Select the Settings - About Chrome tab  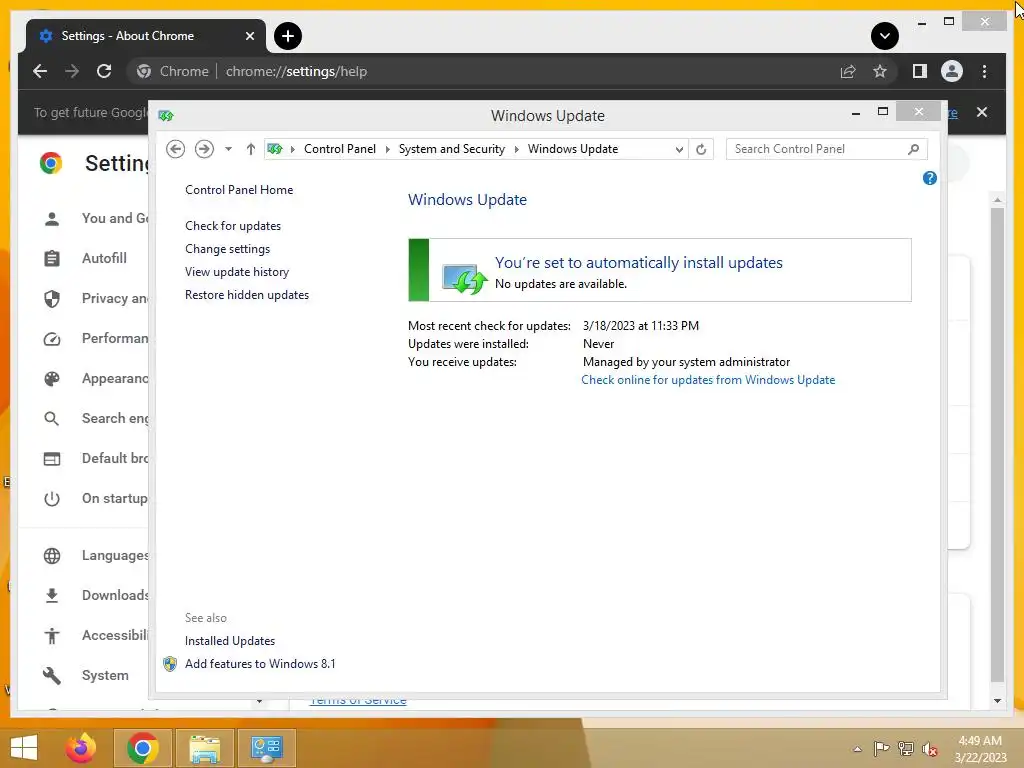146,36
